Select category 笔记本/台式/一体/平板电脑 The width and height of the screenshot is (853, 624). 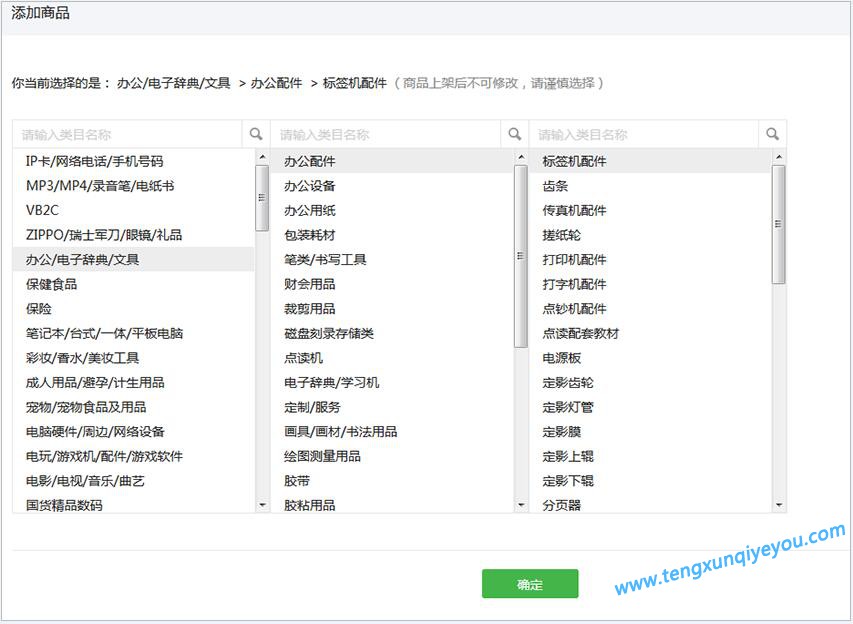(134, 333)
